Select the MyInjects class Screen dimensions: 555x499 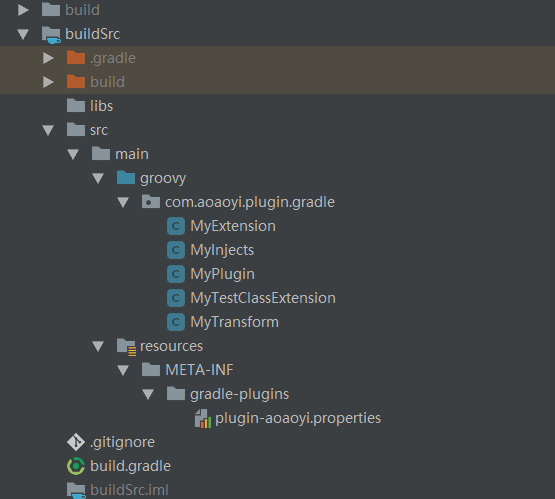point(222,250)
